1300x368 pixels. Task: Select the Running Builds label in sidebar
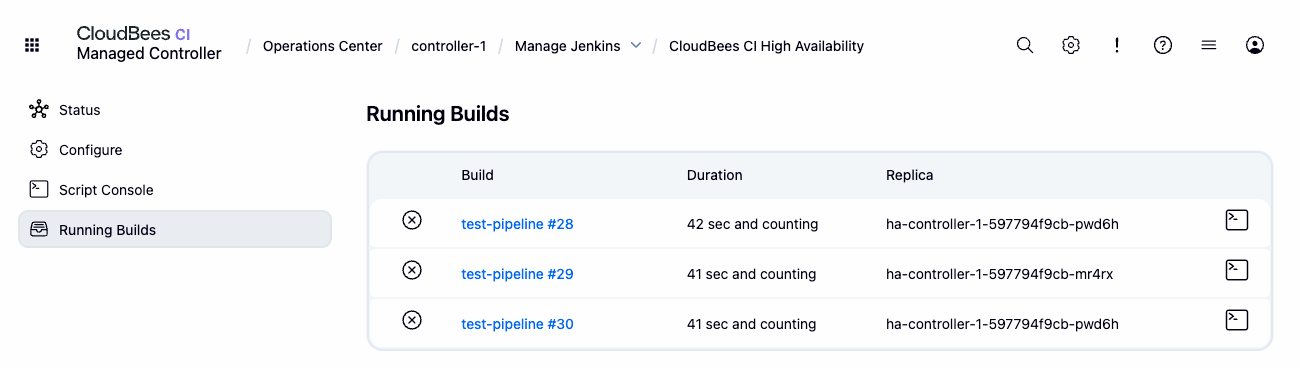pos(108,230)
